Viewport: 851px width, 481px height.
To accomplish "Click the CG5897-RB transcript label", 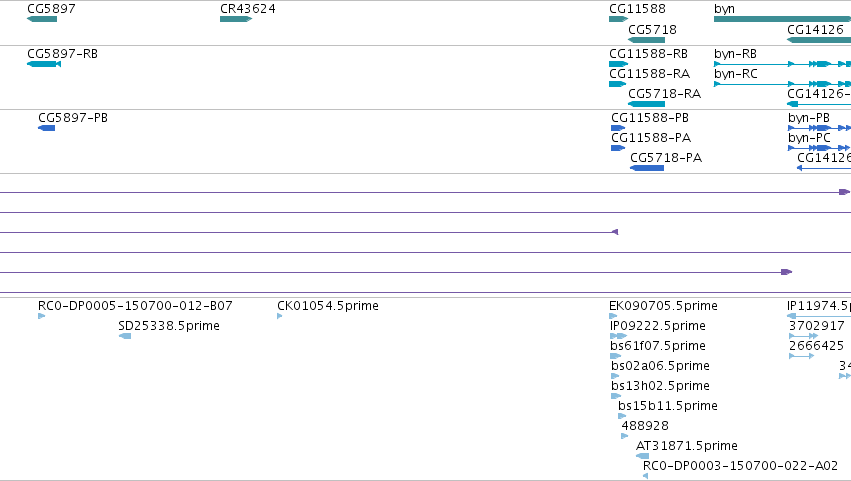I will (x=62, y=54).
